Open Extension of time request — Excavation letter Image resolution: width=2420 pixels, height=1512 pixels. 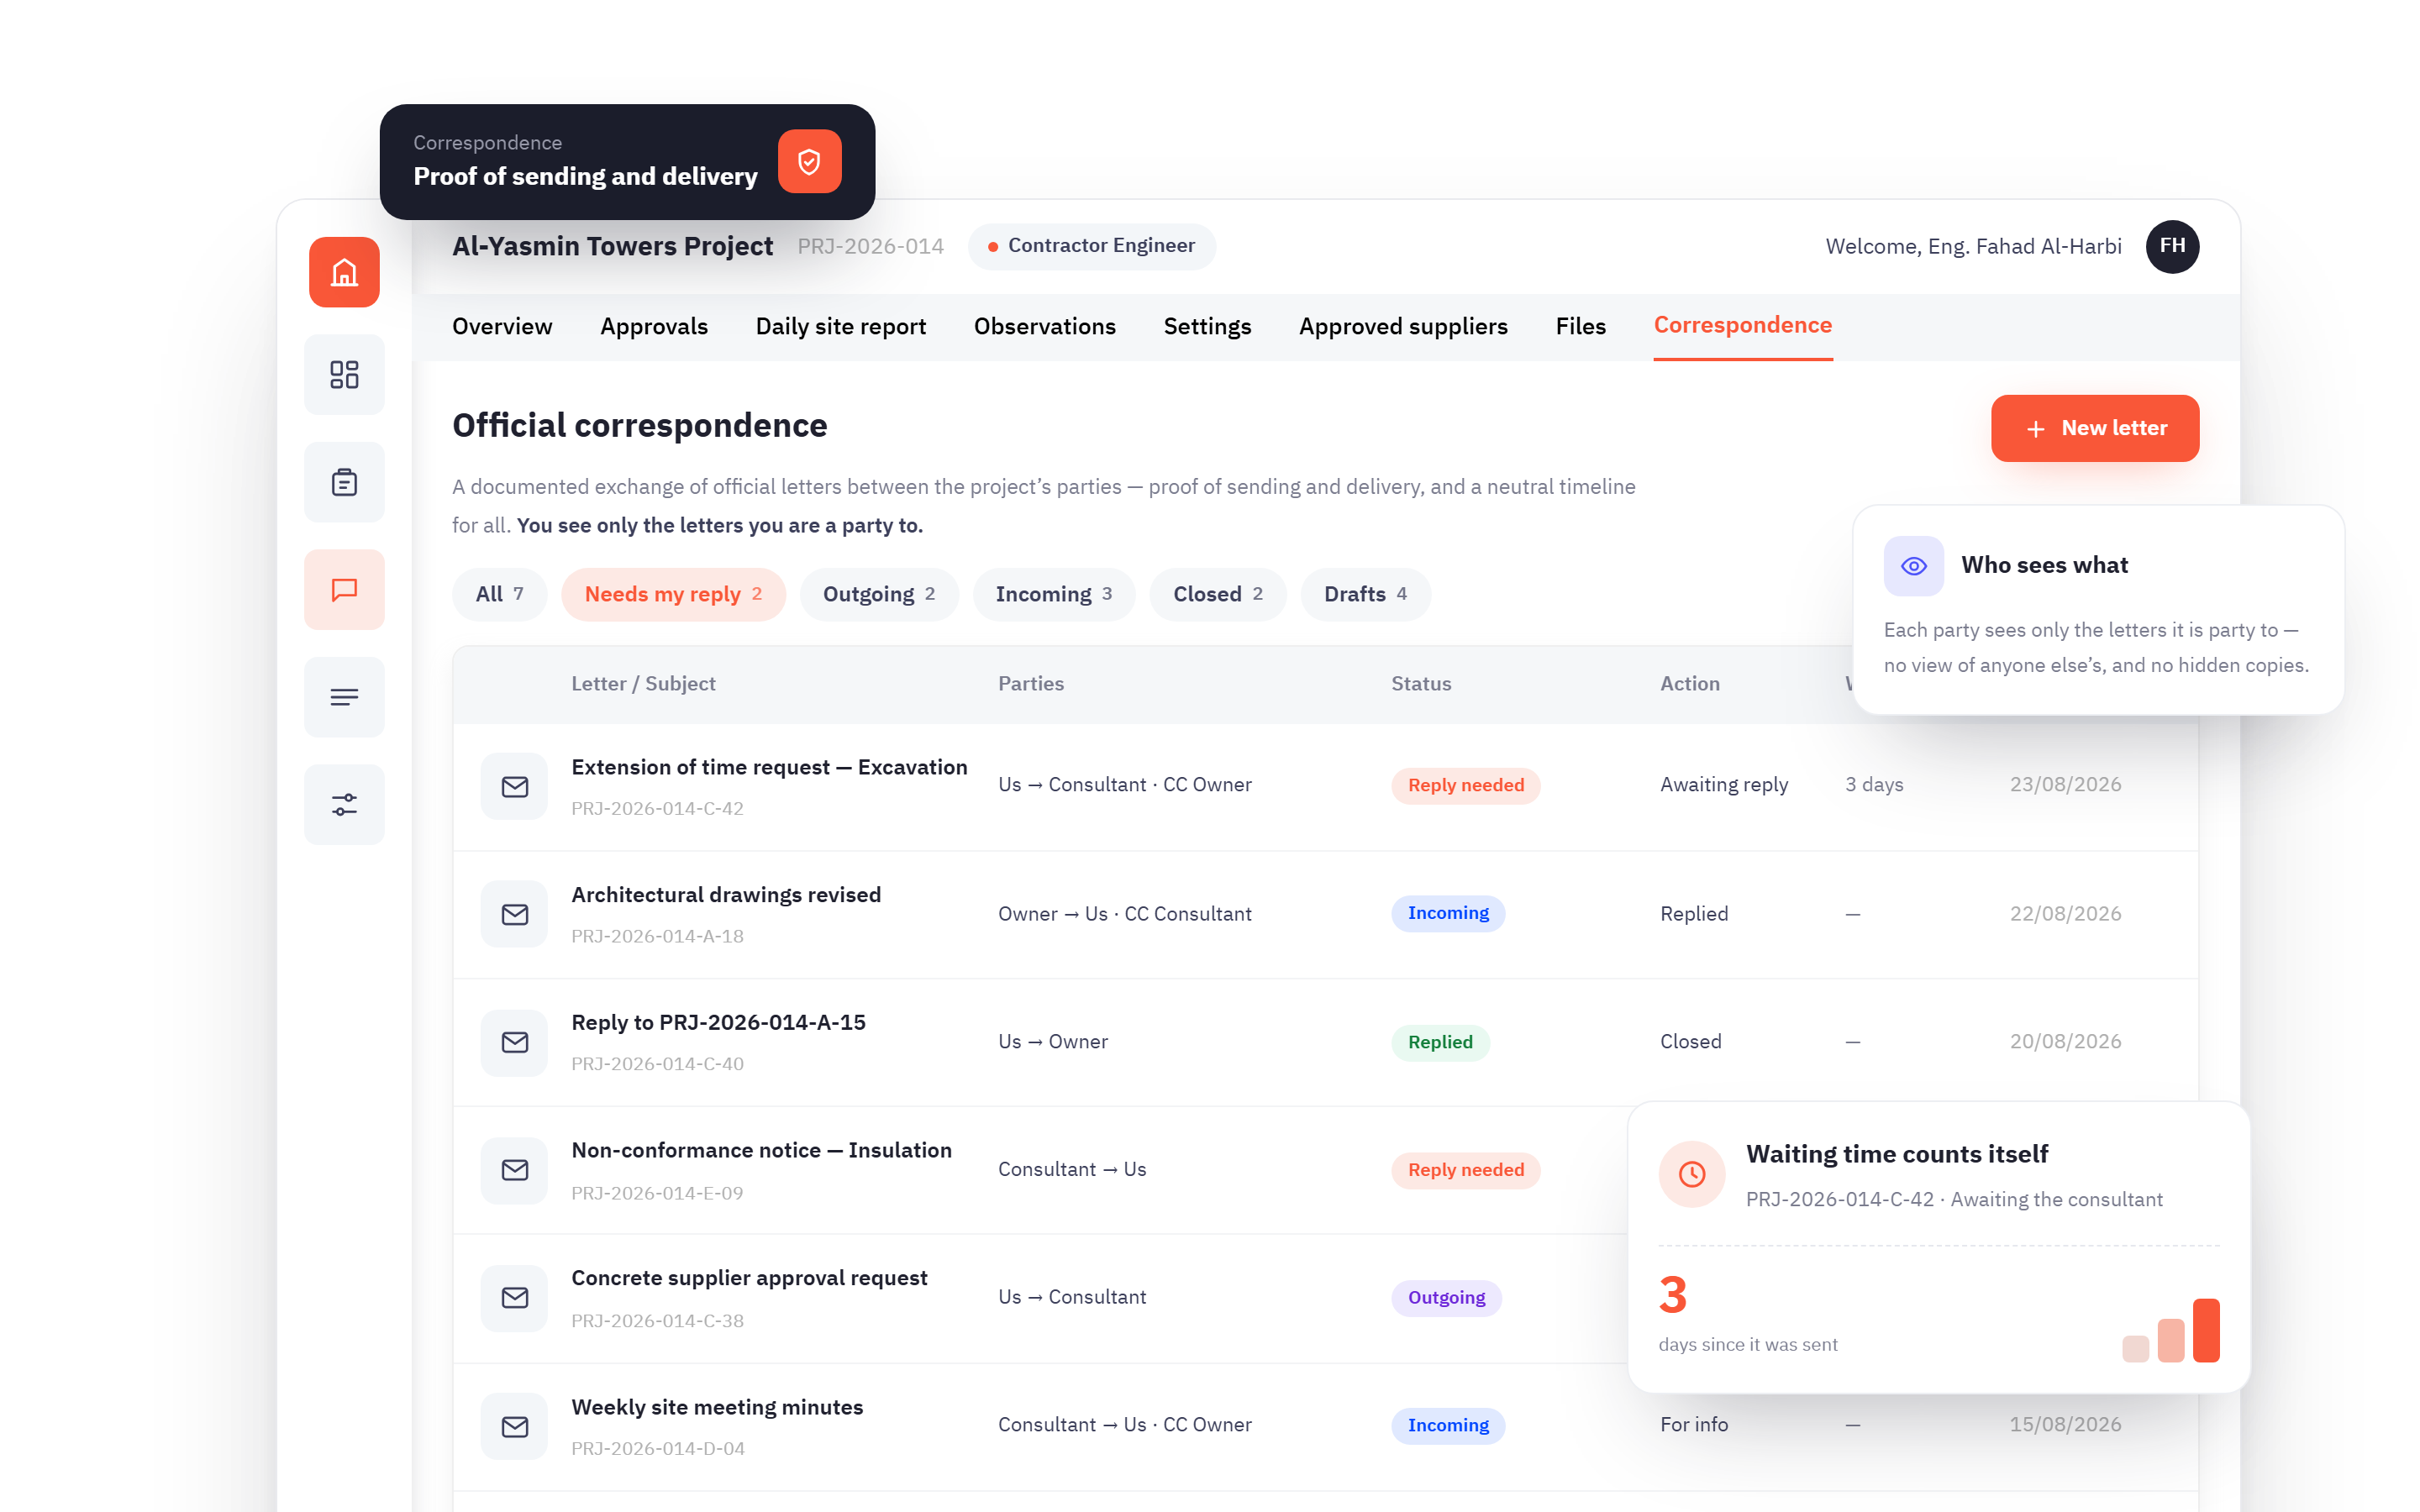pyautogui.click(x=769, y=767)
